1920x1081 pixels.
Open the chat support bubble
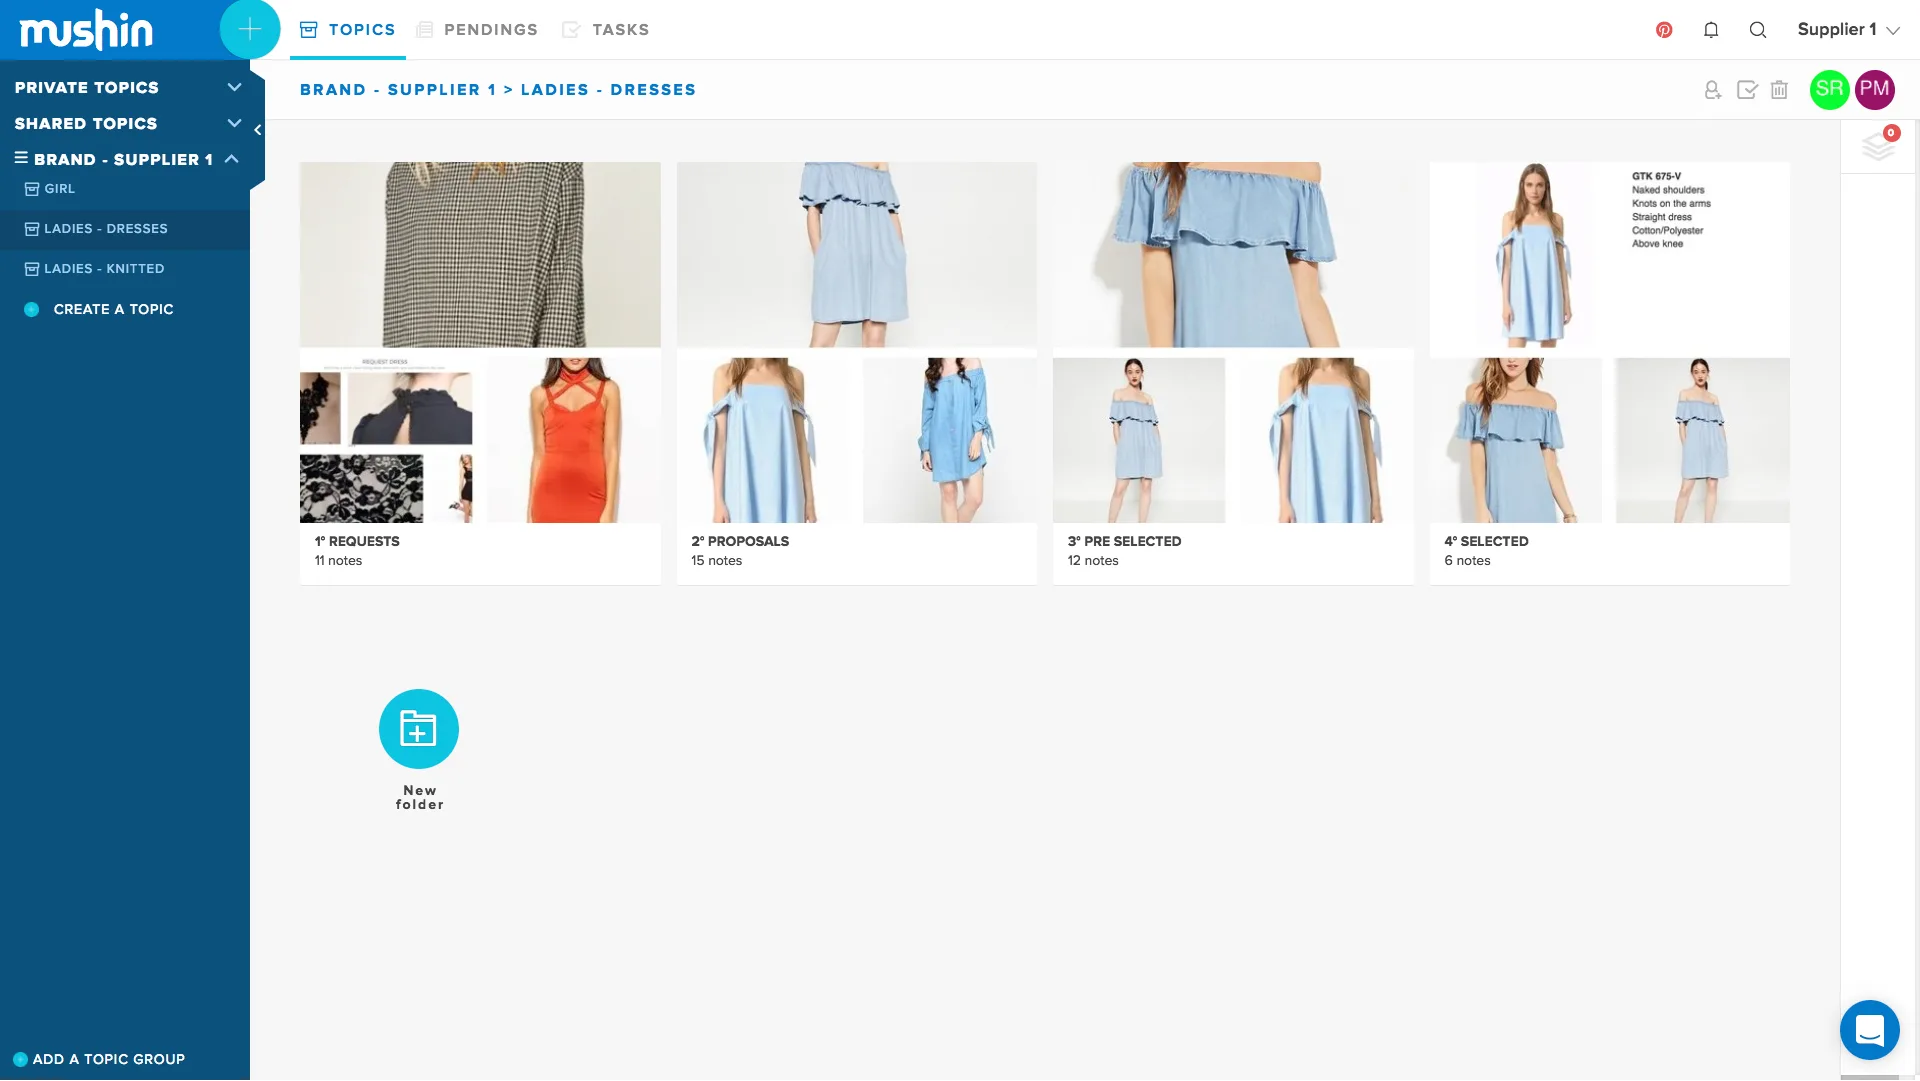point(1869,1030)
